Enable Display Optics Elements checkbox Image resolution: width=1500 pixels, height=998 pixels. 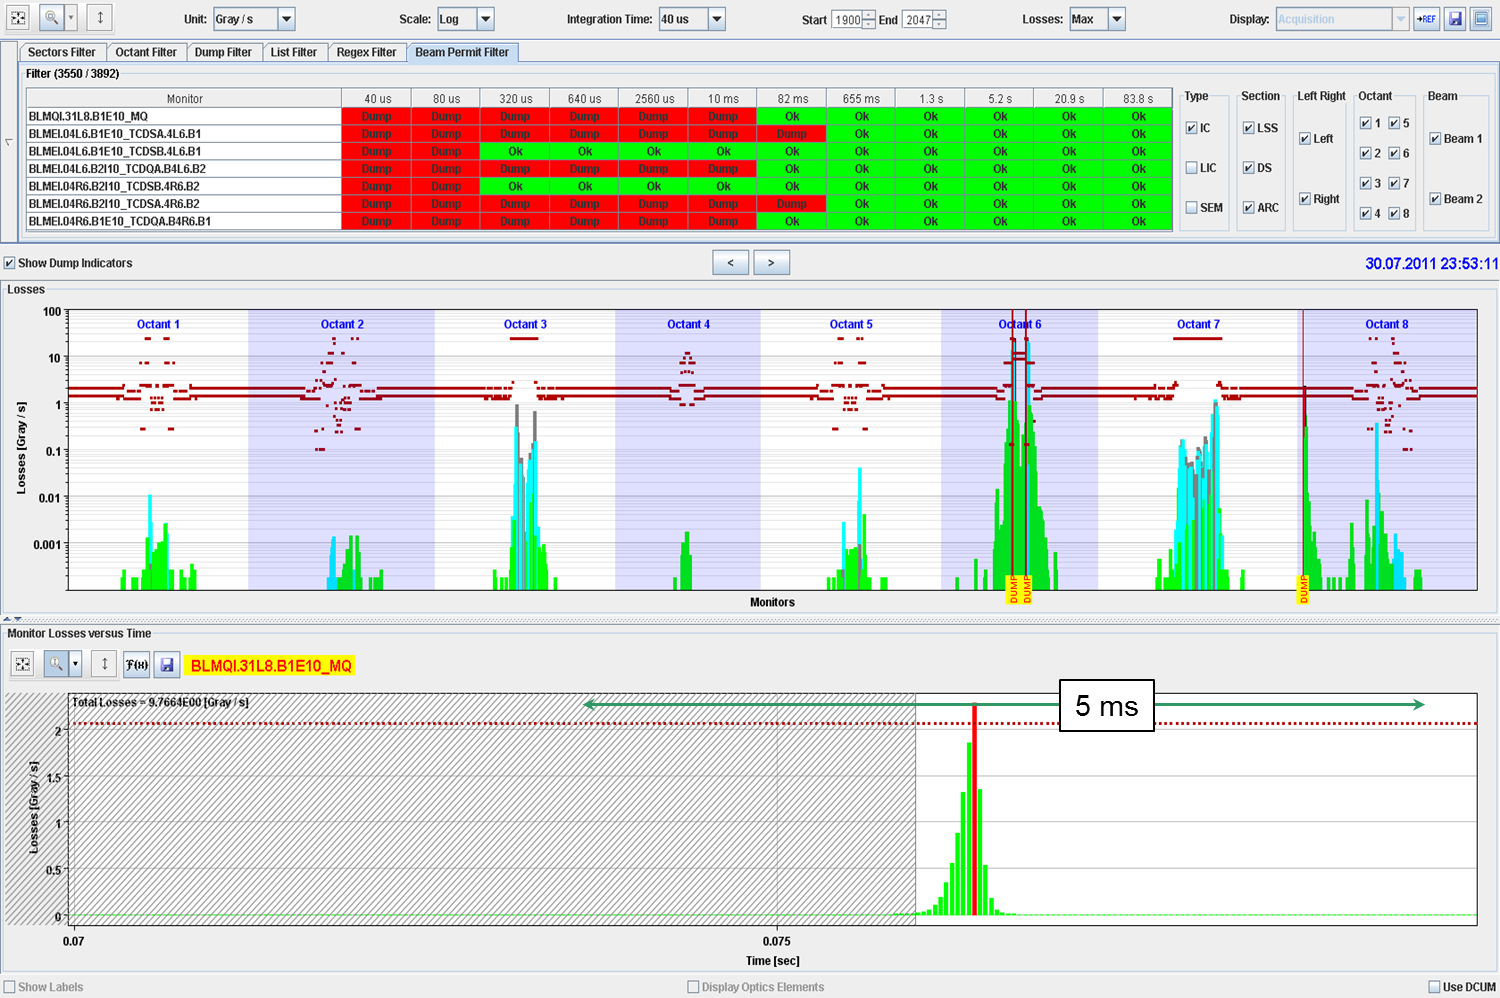click(x=693, y=987)
